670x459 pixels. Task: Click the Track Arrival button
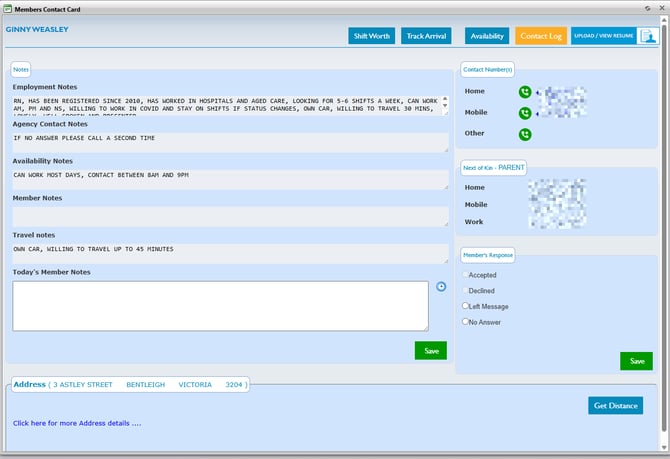pyautogui.click(x=427, y=36)
